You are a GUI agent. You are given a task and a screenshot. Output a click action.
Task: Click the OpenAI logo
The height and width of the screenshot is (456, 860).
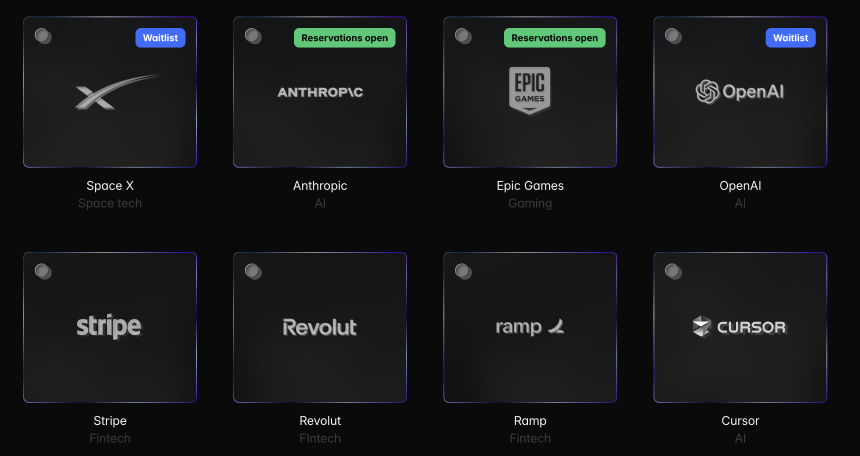pyautogui.click(x=740, y=92)
